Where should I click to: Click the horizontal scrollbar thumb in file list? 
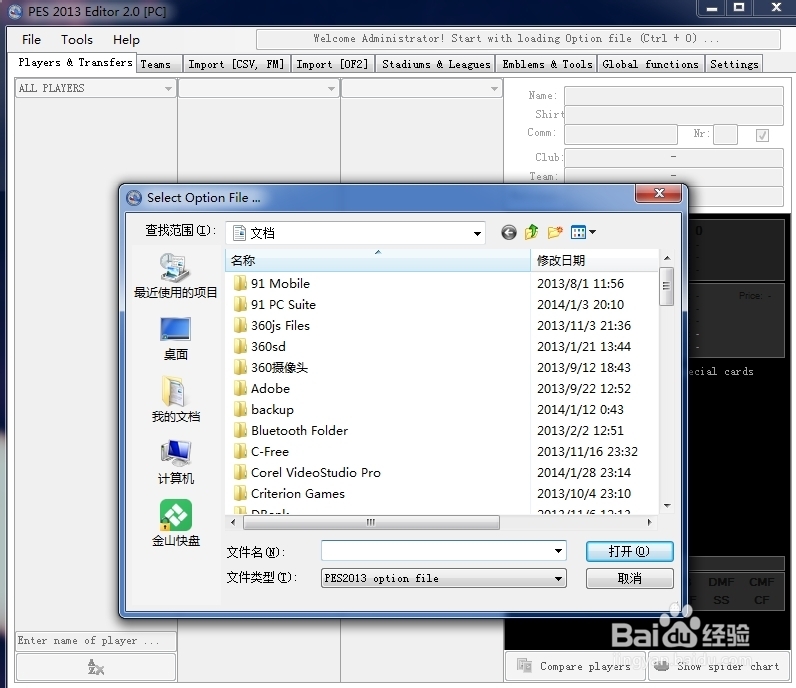pos(371,522)
